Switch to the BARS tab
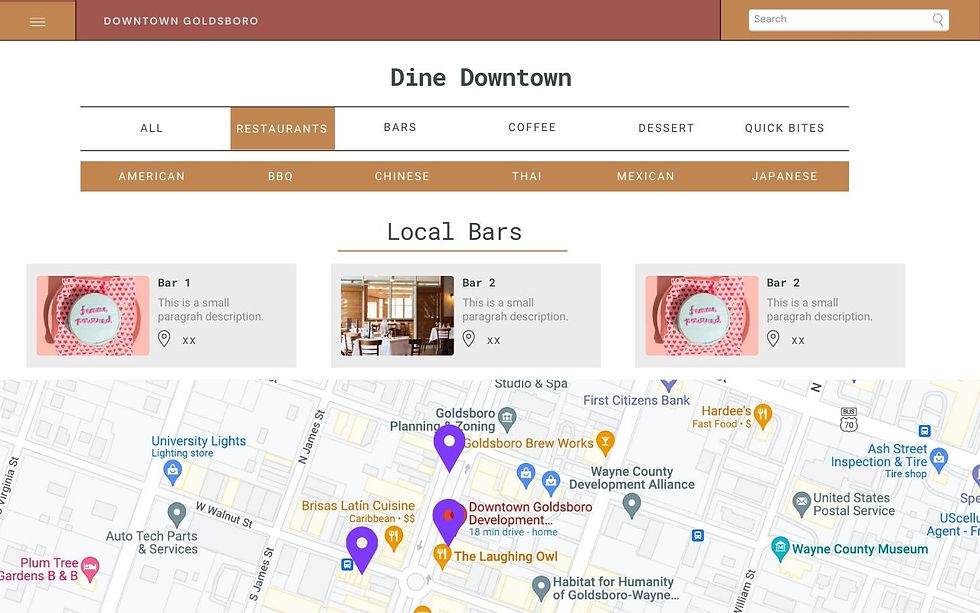980x613 pixels. pyautogui.click(x=400, y=127)
